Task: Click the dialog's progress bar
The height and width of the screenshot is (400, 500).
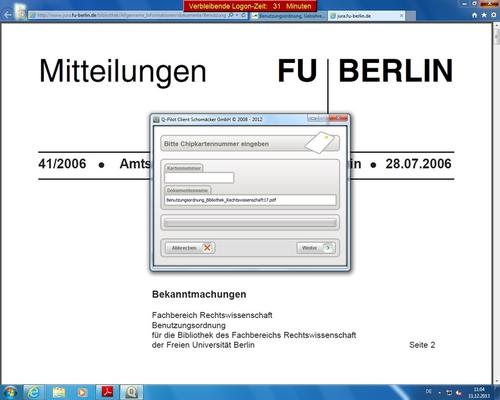Action: (250, 223)
